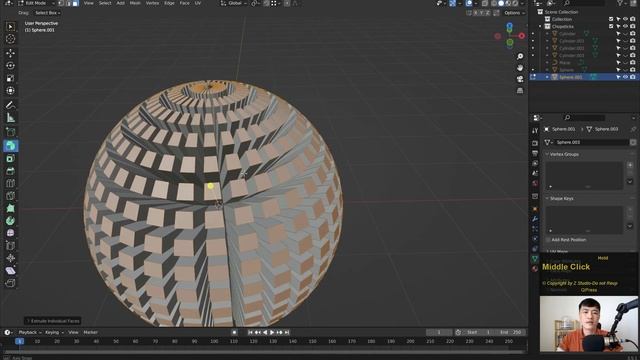Select the Knife tool
The image size is (640, 360).
coord(11,196)
